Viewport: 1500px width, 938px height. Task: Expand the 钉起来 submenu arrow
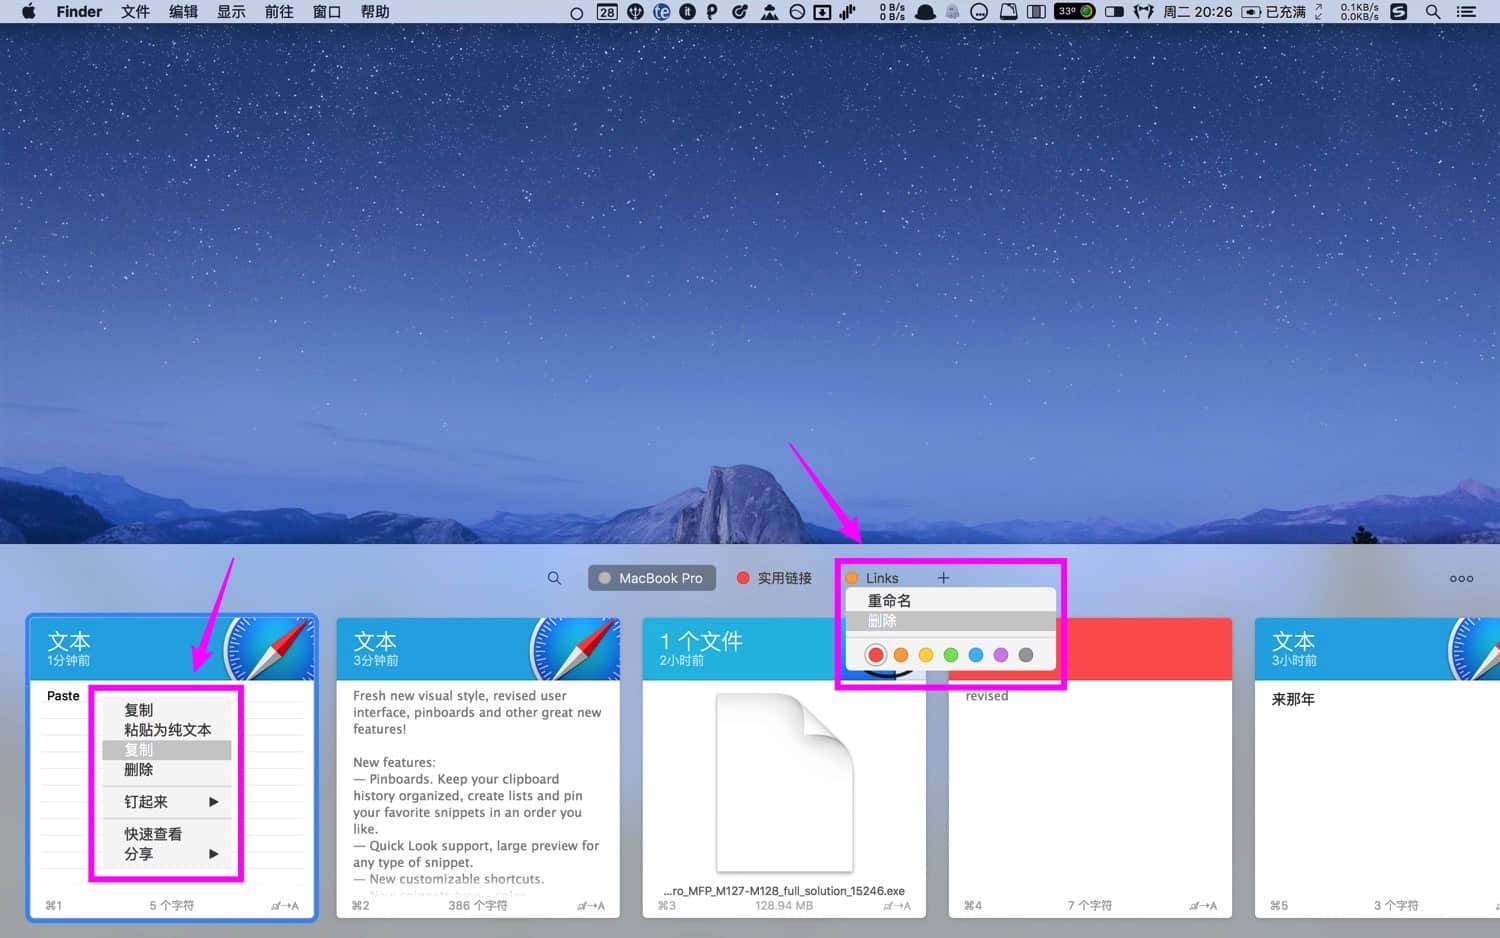click(213, 802)
